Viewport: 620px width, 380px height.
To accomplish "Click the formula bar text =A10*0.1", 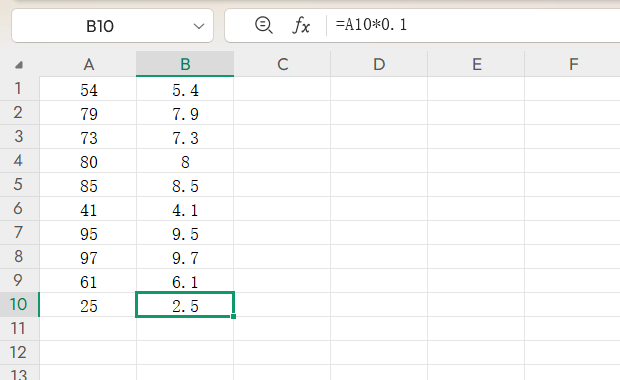I will pyautogui.click(x=371, y=25).
